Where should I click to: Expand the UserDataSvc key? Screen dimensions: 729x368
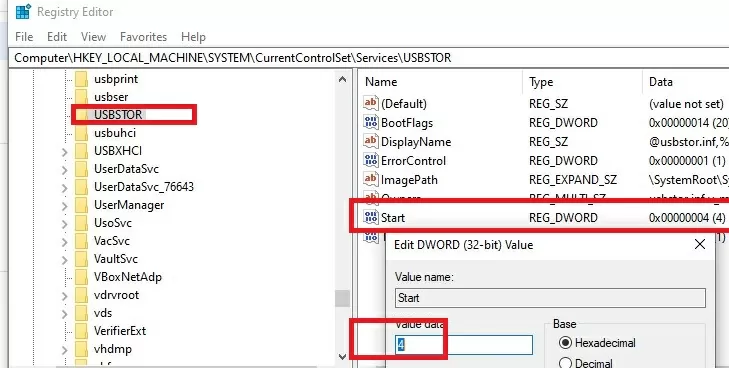click(64, 170)
